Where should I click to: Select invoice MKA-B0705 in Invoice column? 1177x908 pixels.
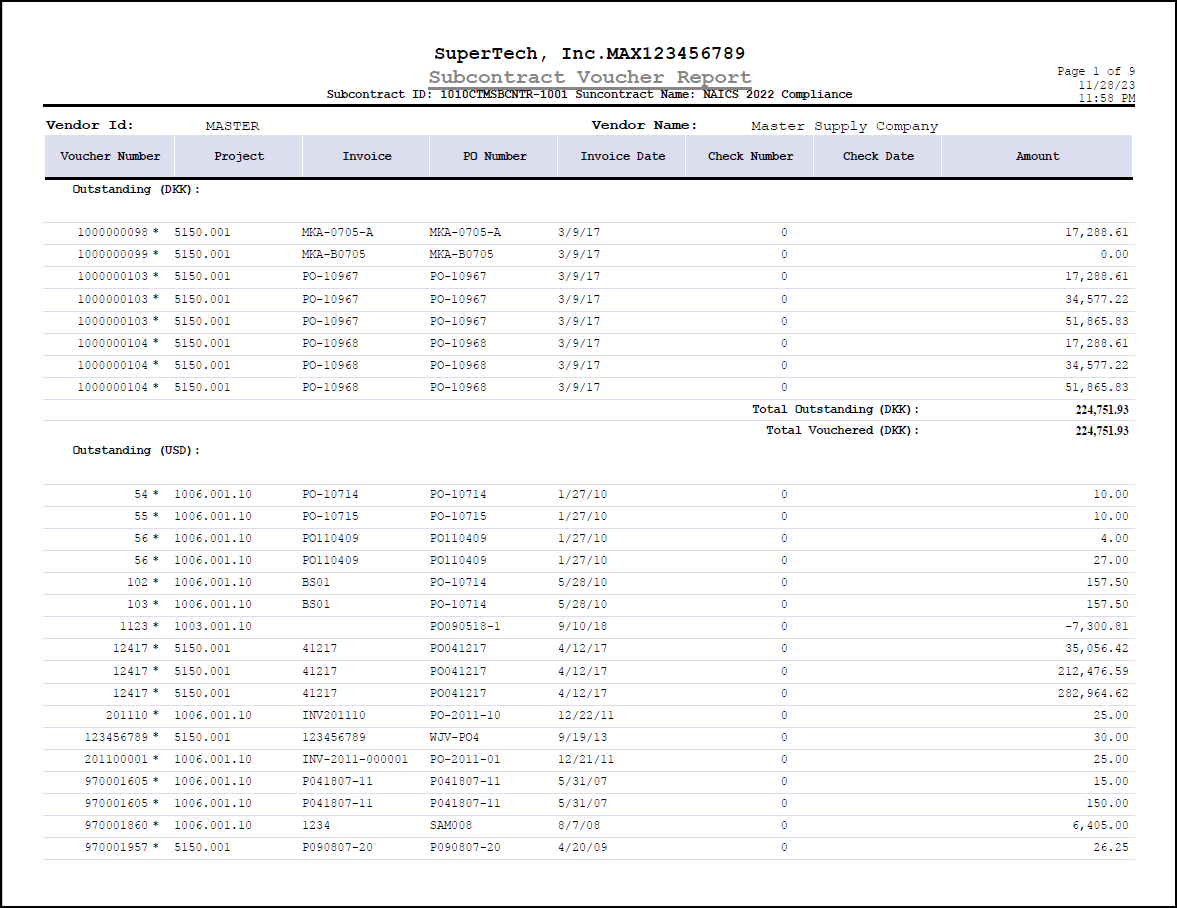point(337,254)
